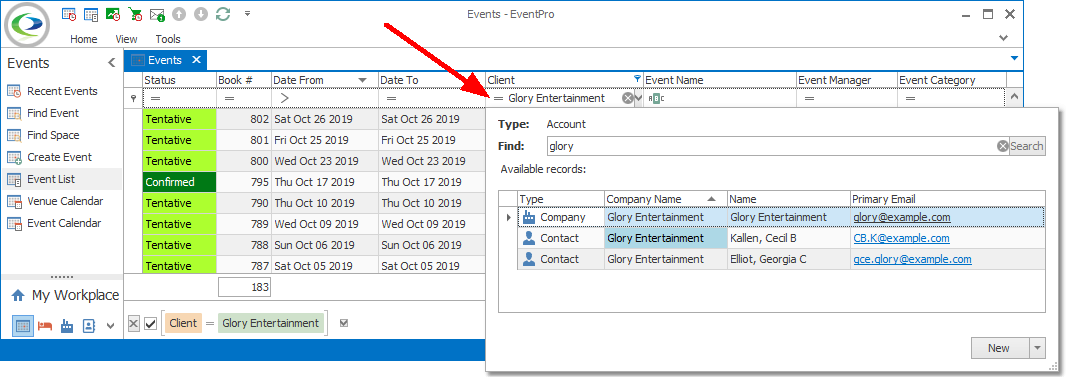This screenshot has height=379, width=1066.
Task: Open the CB.K@example.com email link
Action: click(901, 238)
